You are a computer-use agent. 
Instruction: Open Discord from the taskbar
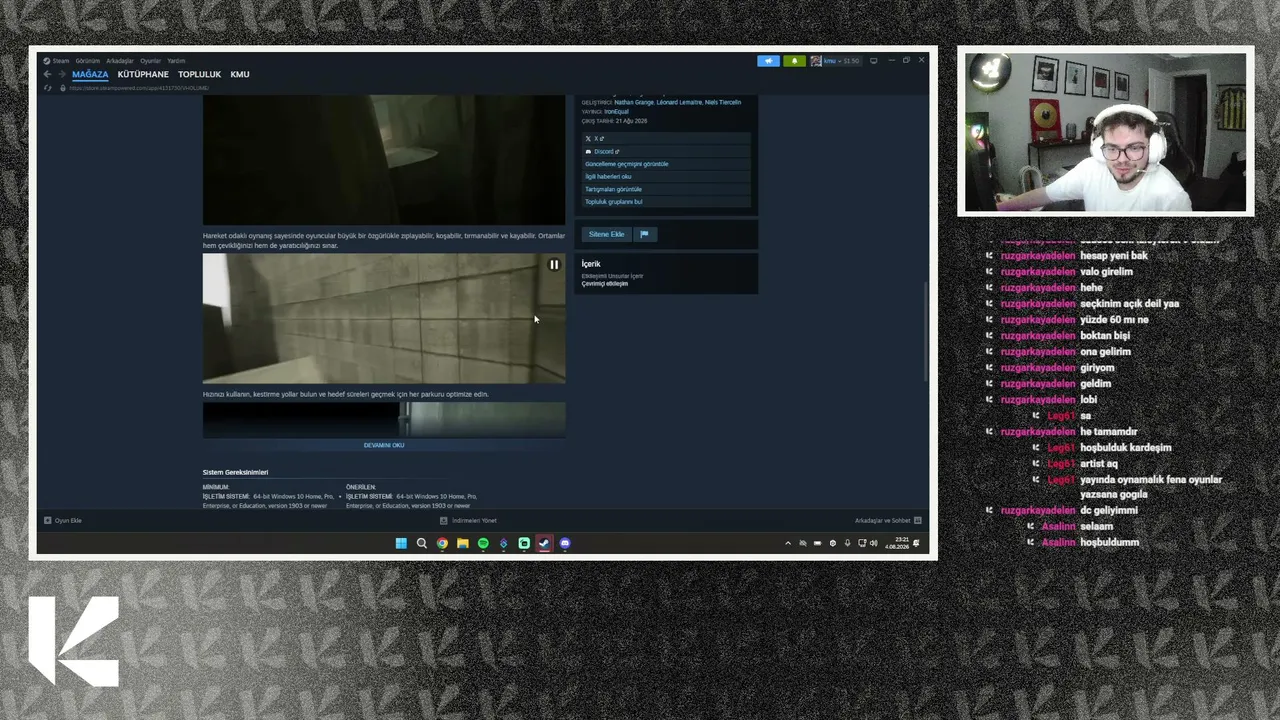coord(565,543)
